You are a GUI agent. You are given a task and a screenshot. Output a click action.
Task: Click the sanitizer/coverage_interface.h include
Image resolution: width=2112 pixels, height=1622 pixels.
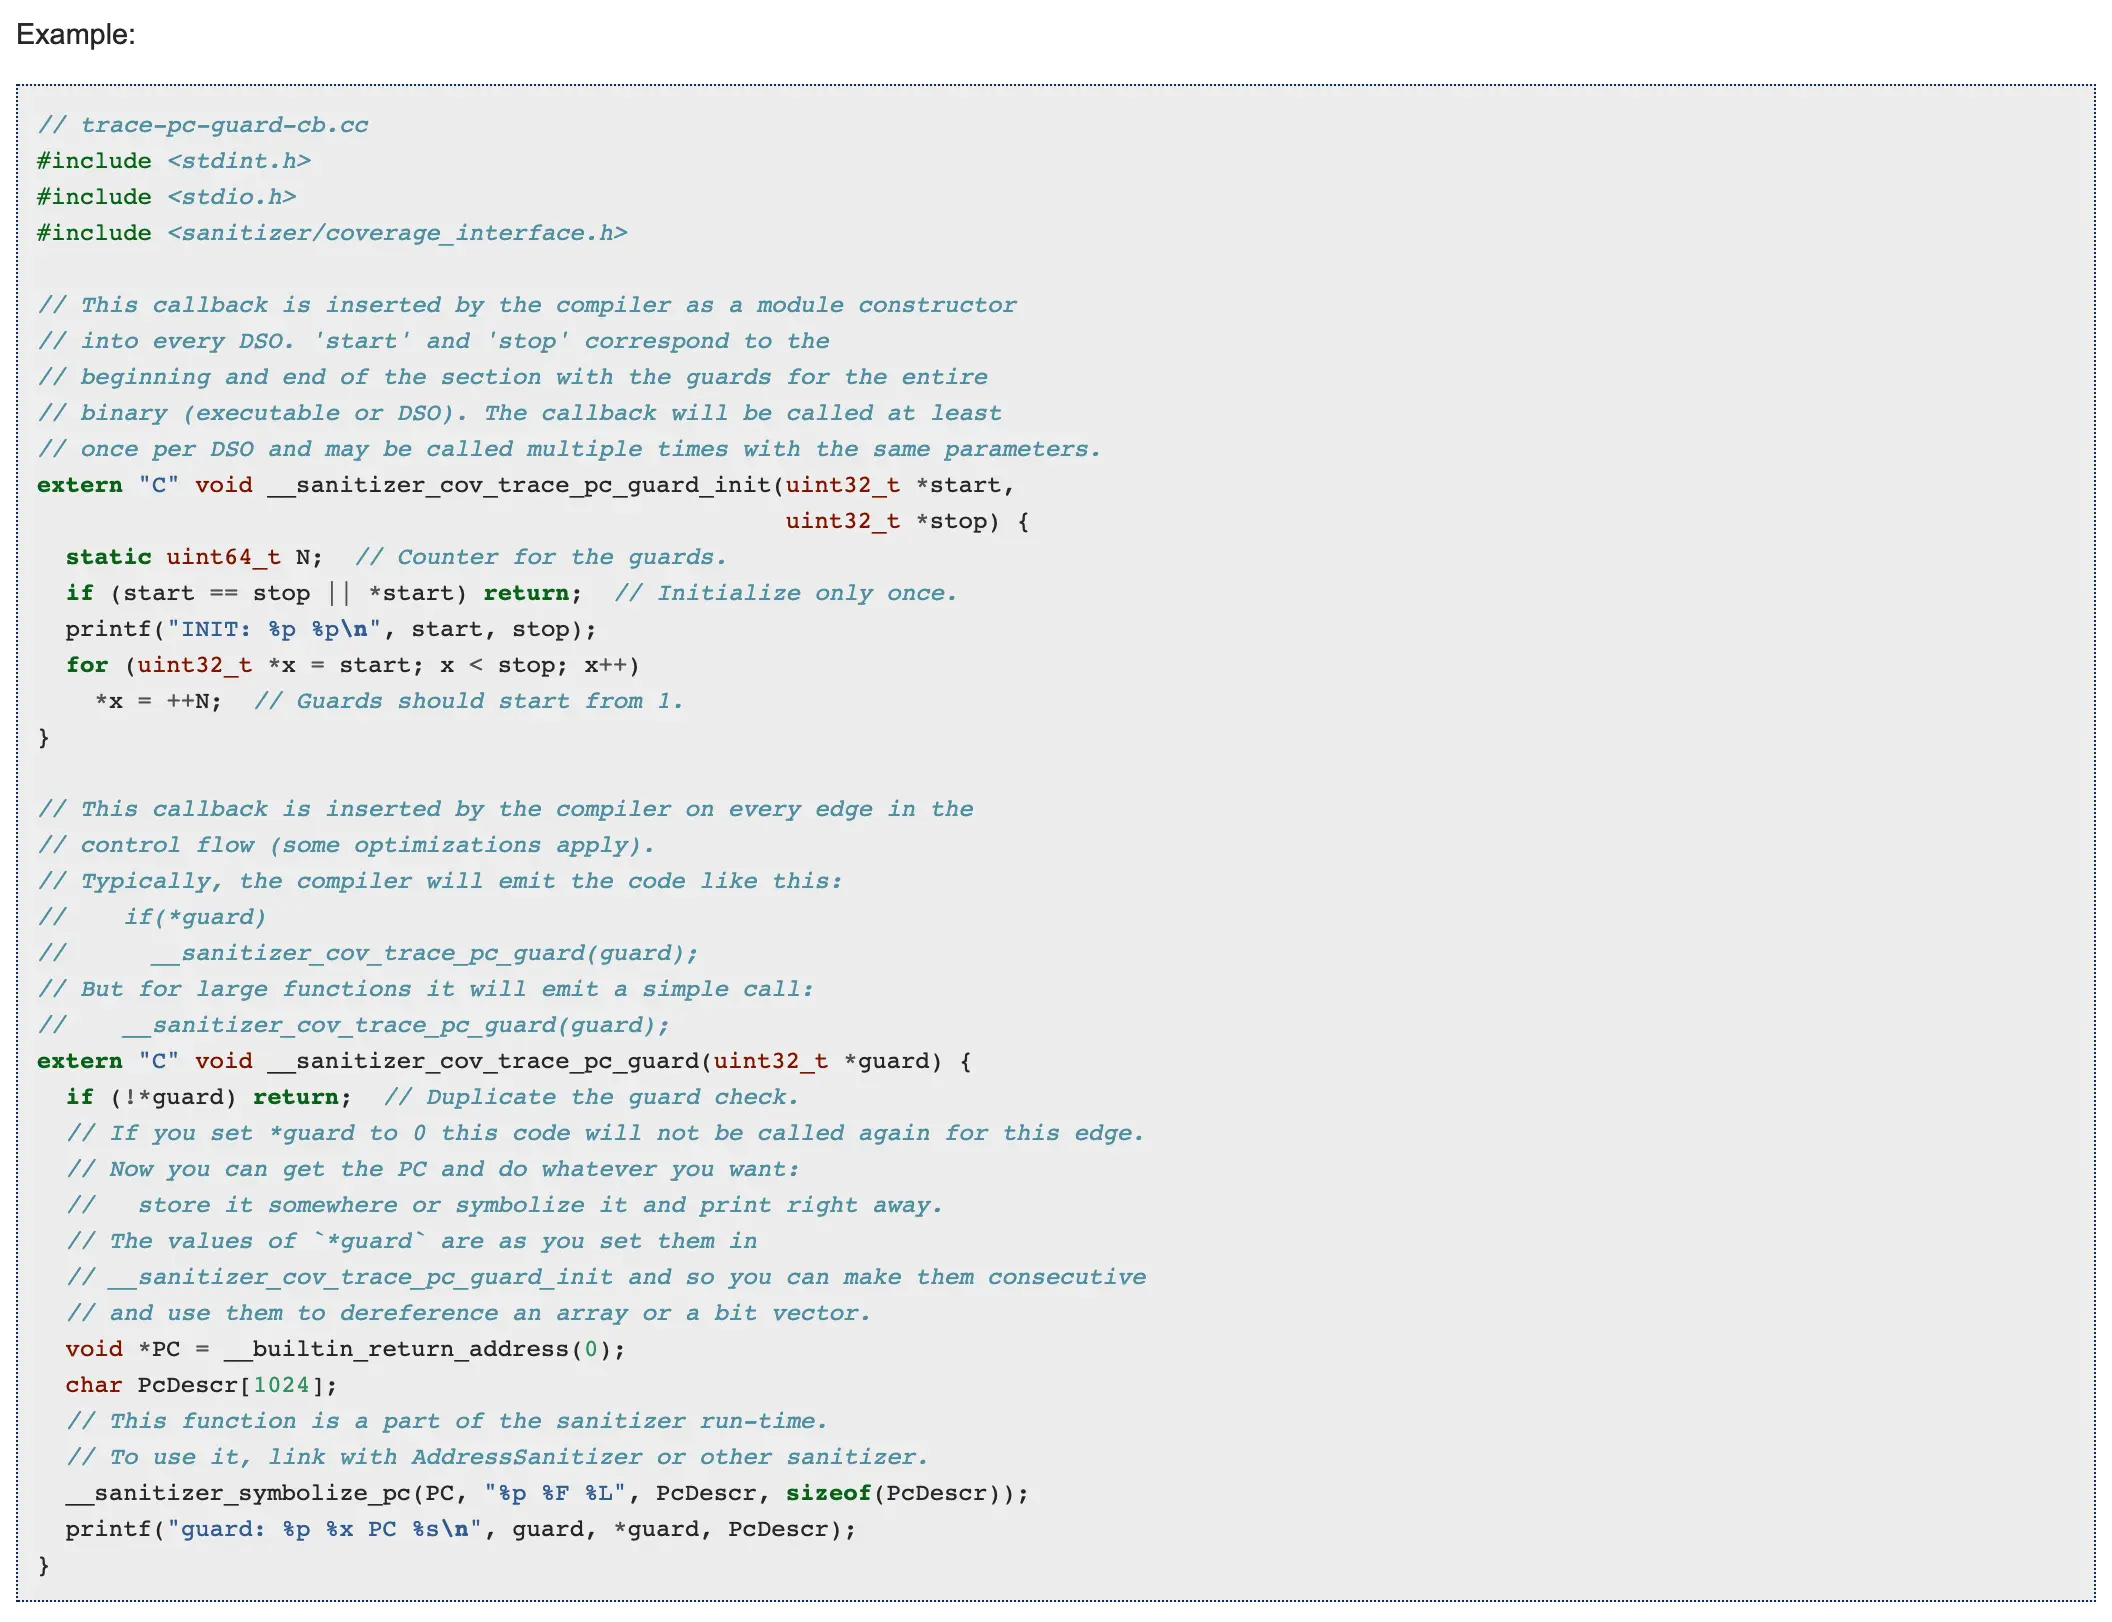click(397, 233)
